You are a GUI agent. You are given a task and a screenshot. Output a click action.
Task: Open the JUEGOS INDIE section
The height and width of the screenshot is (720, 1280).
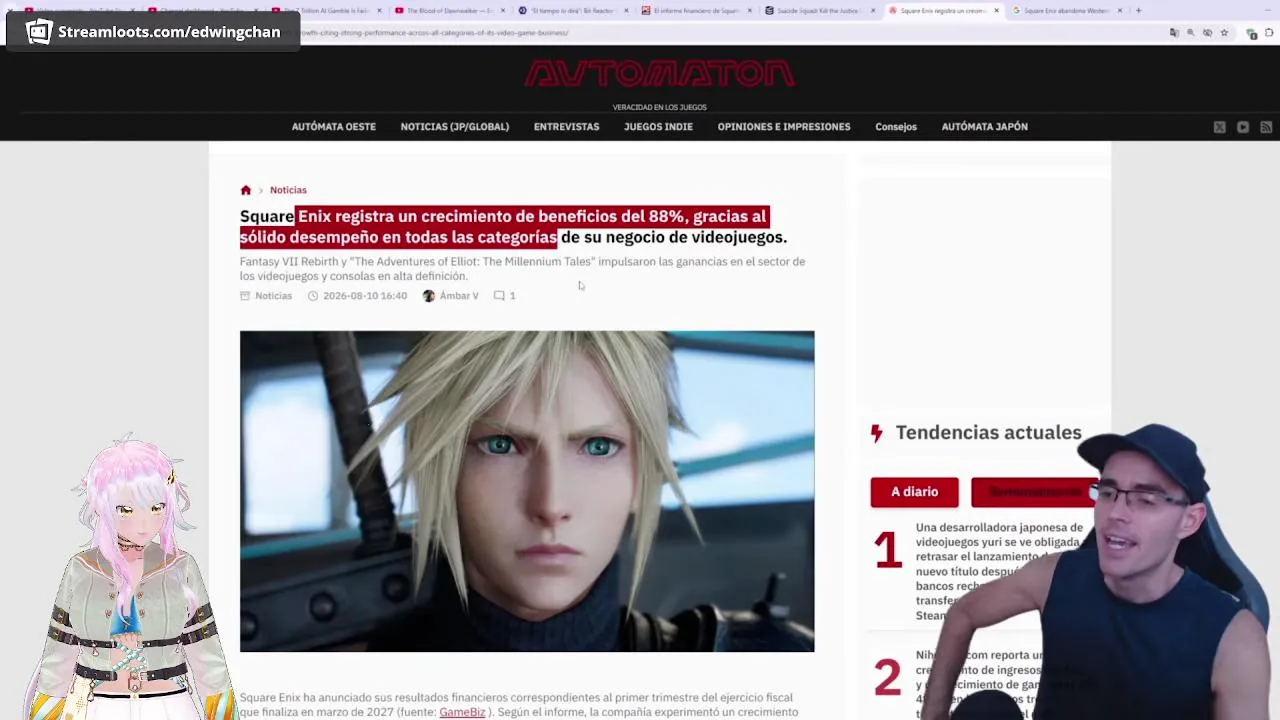658,127
